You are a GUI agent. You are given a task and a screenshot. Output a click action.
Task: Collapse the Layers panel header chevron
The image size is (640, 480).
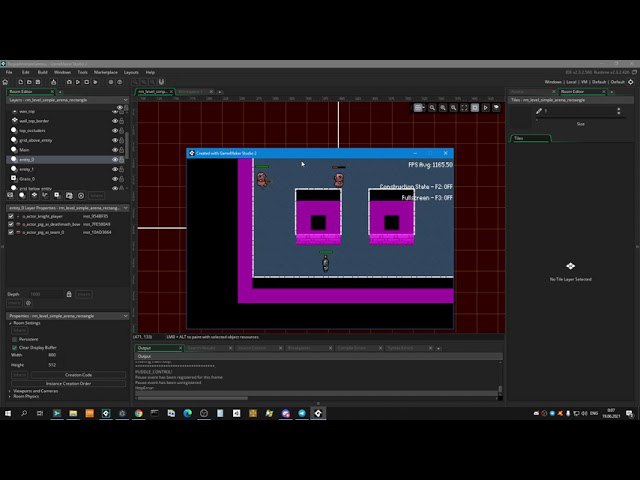tap(125, 100)
